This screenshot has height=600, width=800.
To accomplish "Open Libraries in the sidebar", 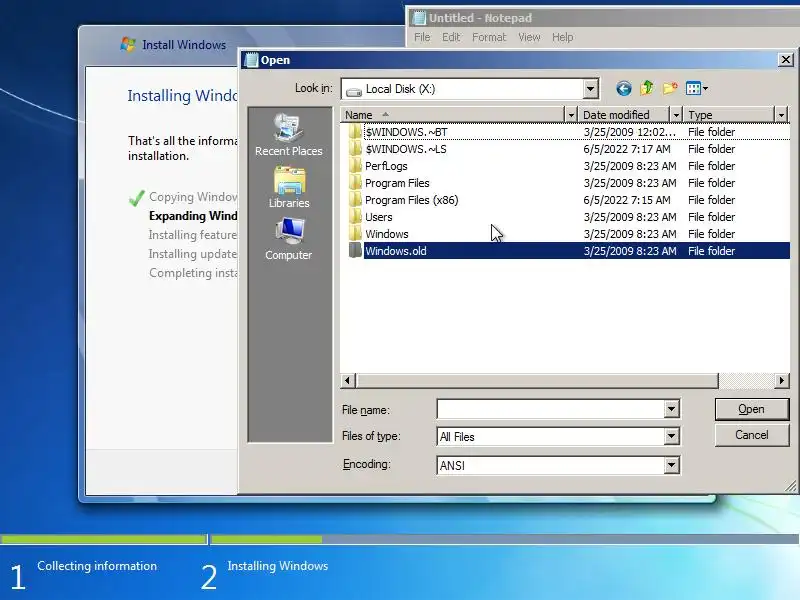I will tap(289, 187).
